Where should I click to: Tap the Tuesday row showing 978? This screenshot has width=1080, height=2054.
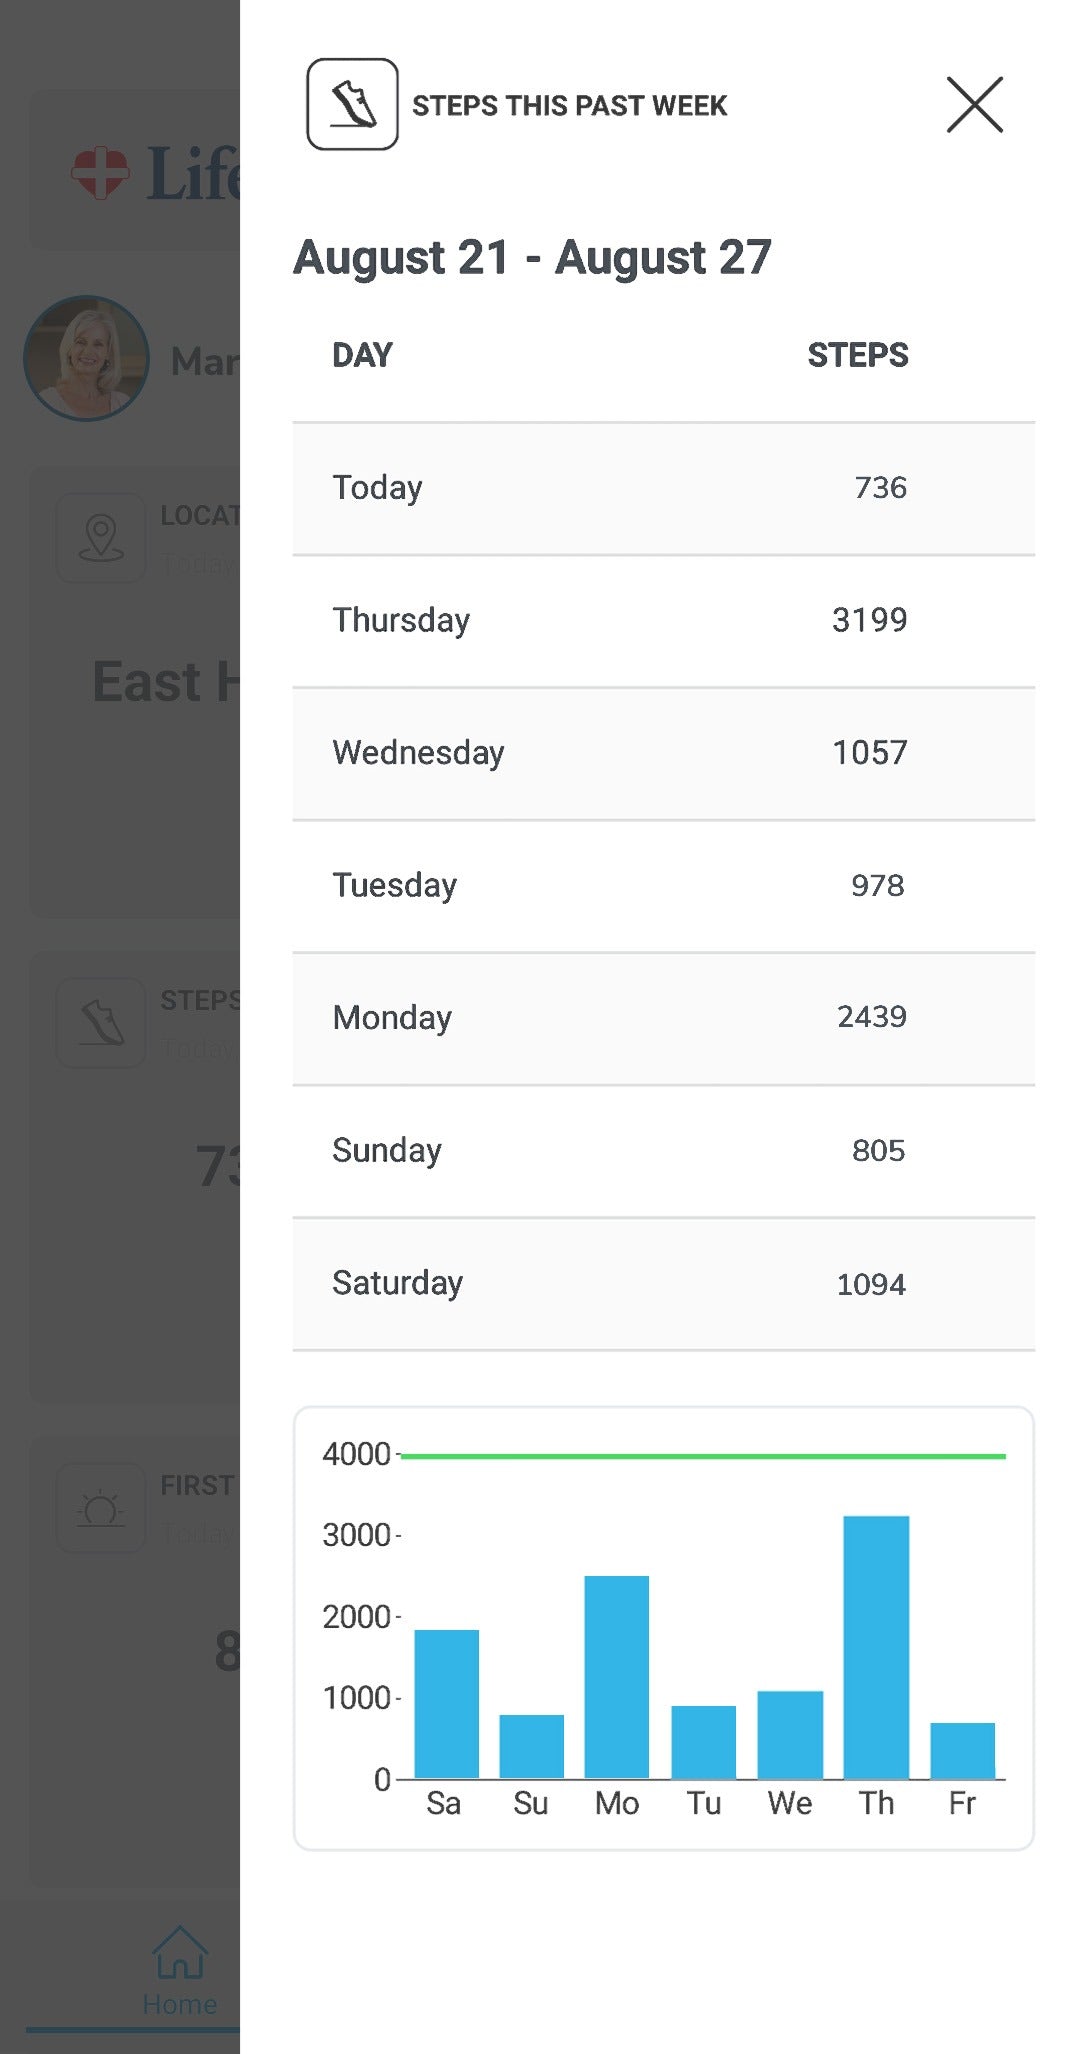663,886
